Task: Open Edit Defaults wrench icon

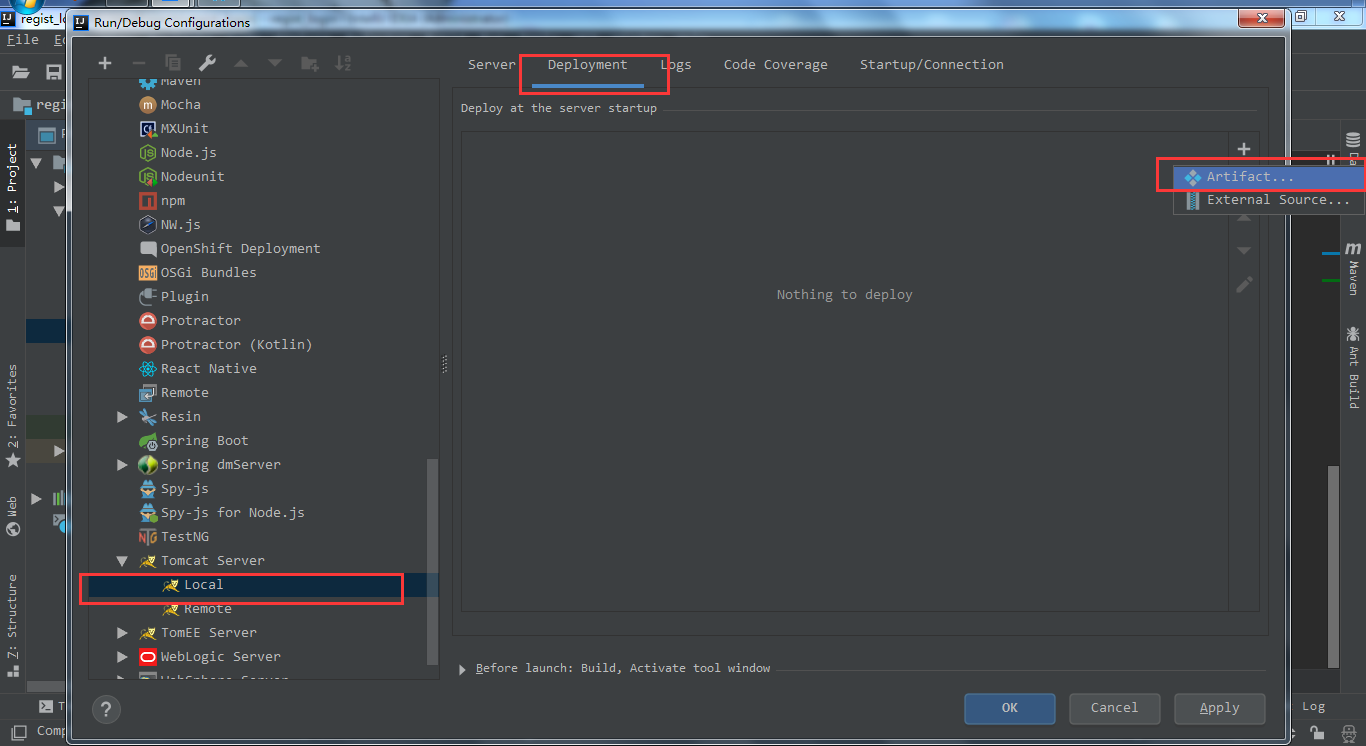Action: (x=206, y=63)
